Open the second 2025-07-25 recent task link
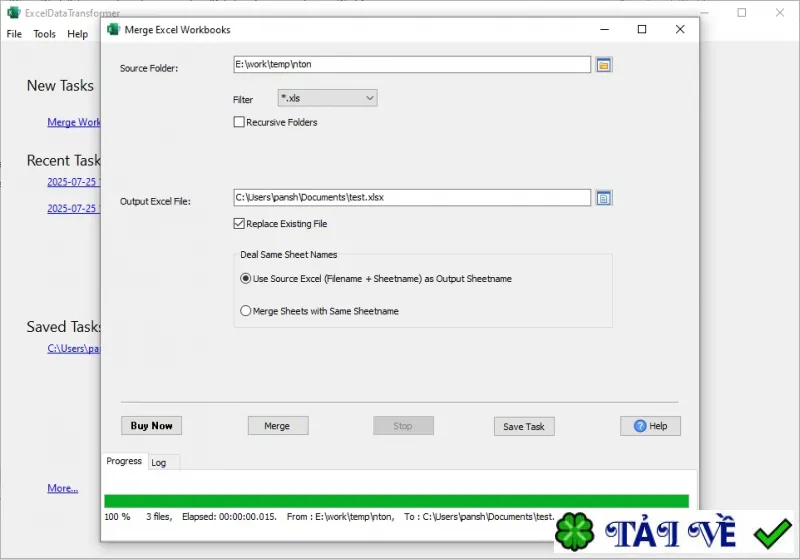Viewport: 800px width, 559px height. (x=74, y=209)
